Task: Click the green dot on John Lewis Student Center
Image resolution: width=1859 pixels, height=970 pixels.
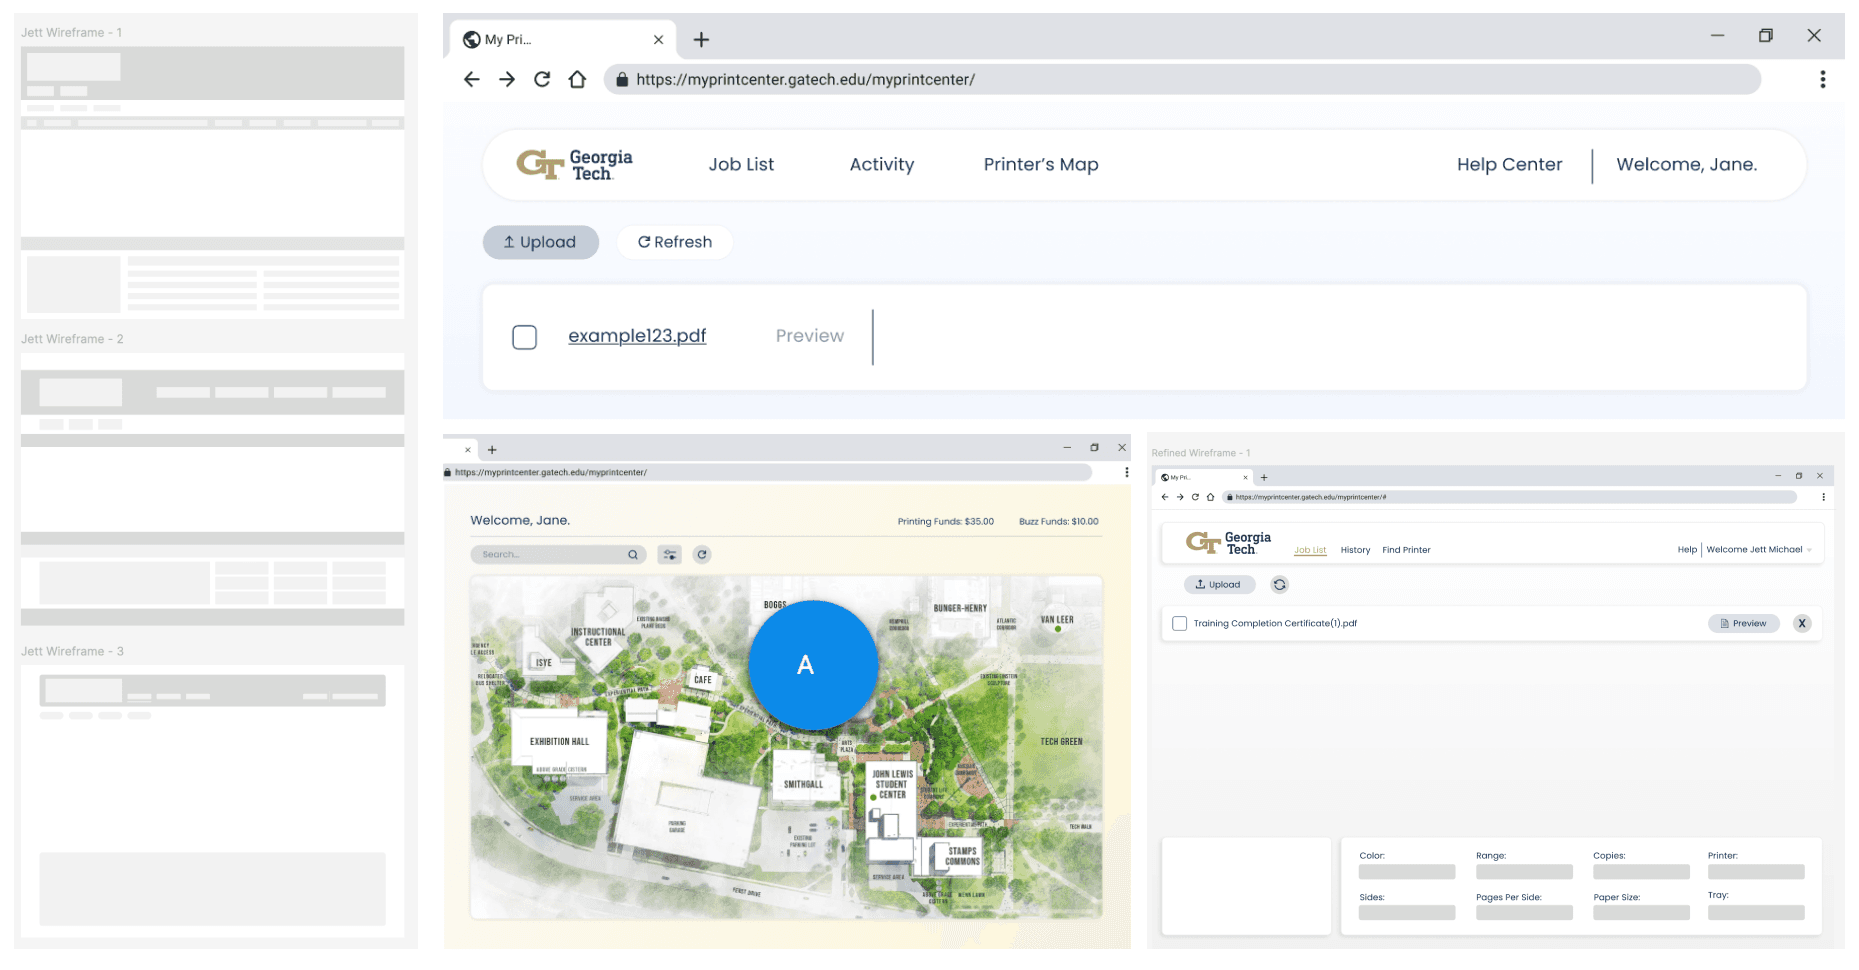Action: point(873,797)
